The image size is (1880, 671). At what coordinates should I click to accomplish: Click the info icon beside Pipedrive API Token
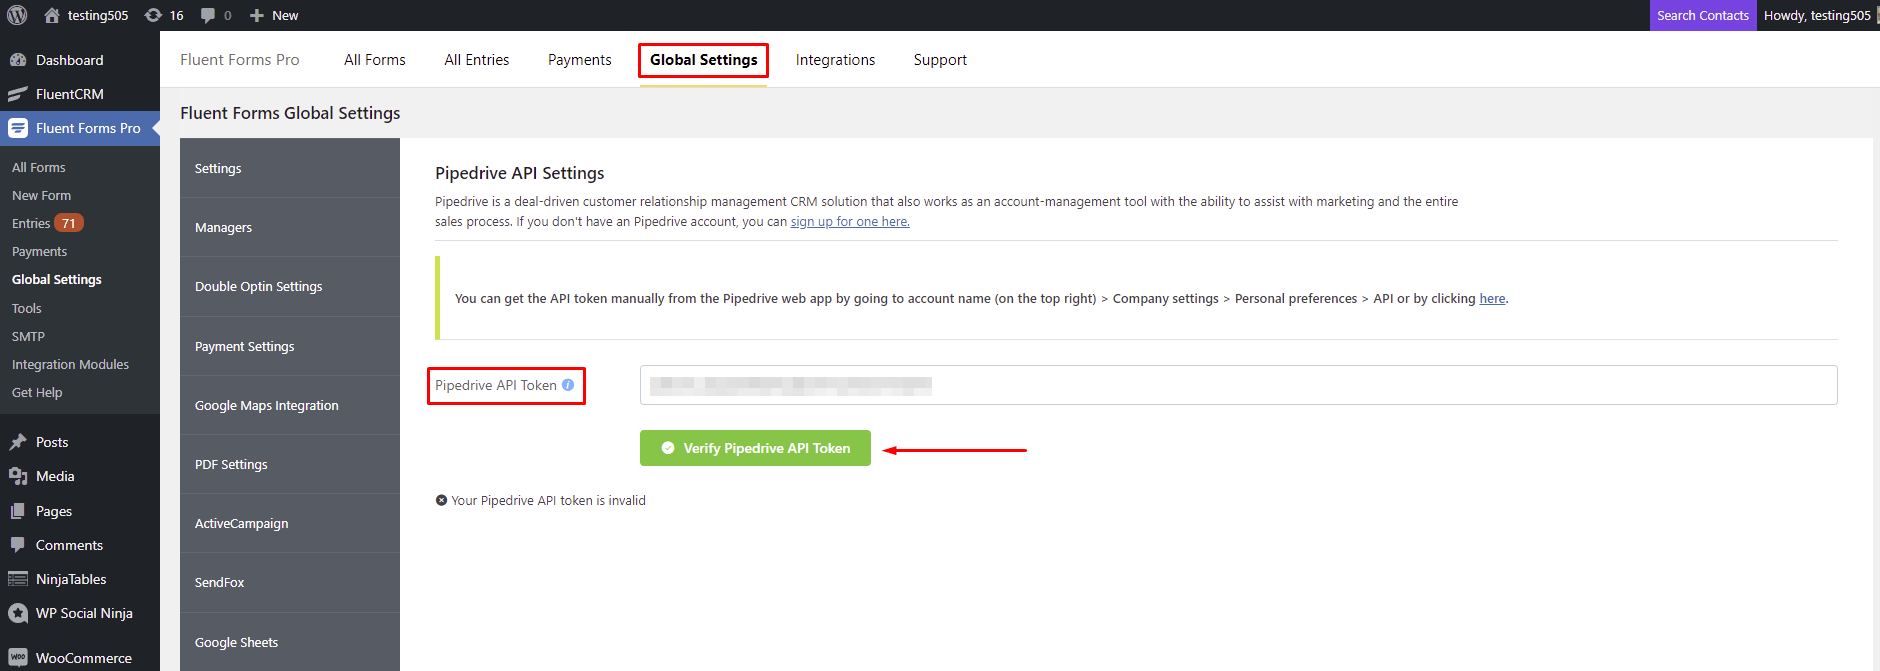click(x=568, y=385)
